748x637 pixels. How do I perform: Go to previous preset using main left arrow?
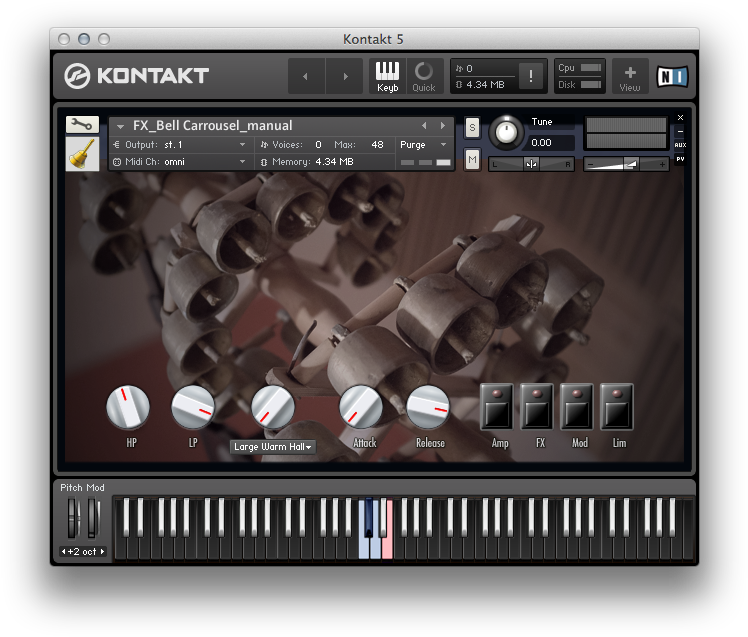[306, 76]
